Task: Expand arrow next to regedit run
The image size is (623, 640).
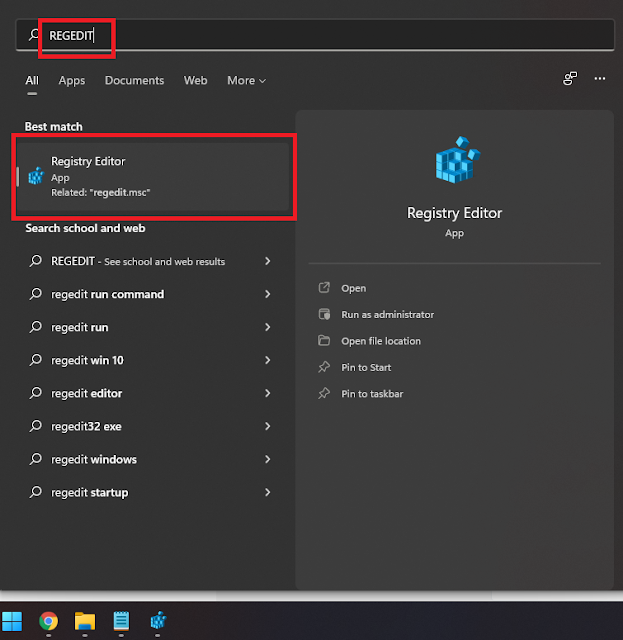Action: 267,327
